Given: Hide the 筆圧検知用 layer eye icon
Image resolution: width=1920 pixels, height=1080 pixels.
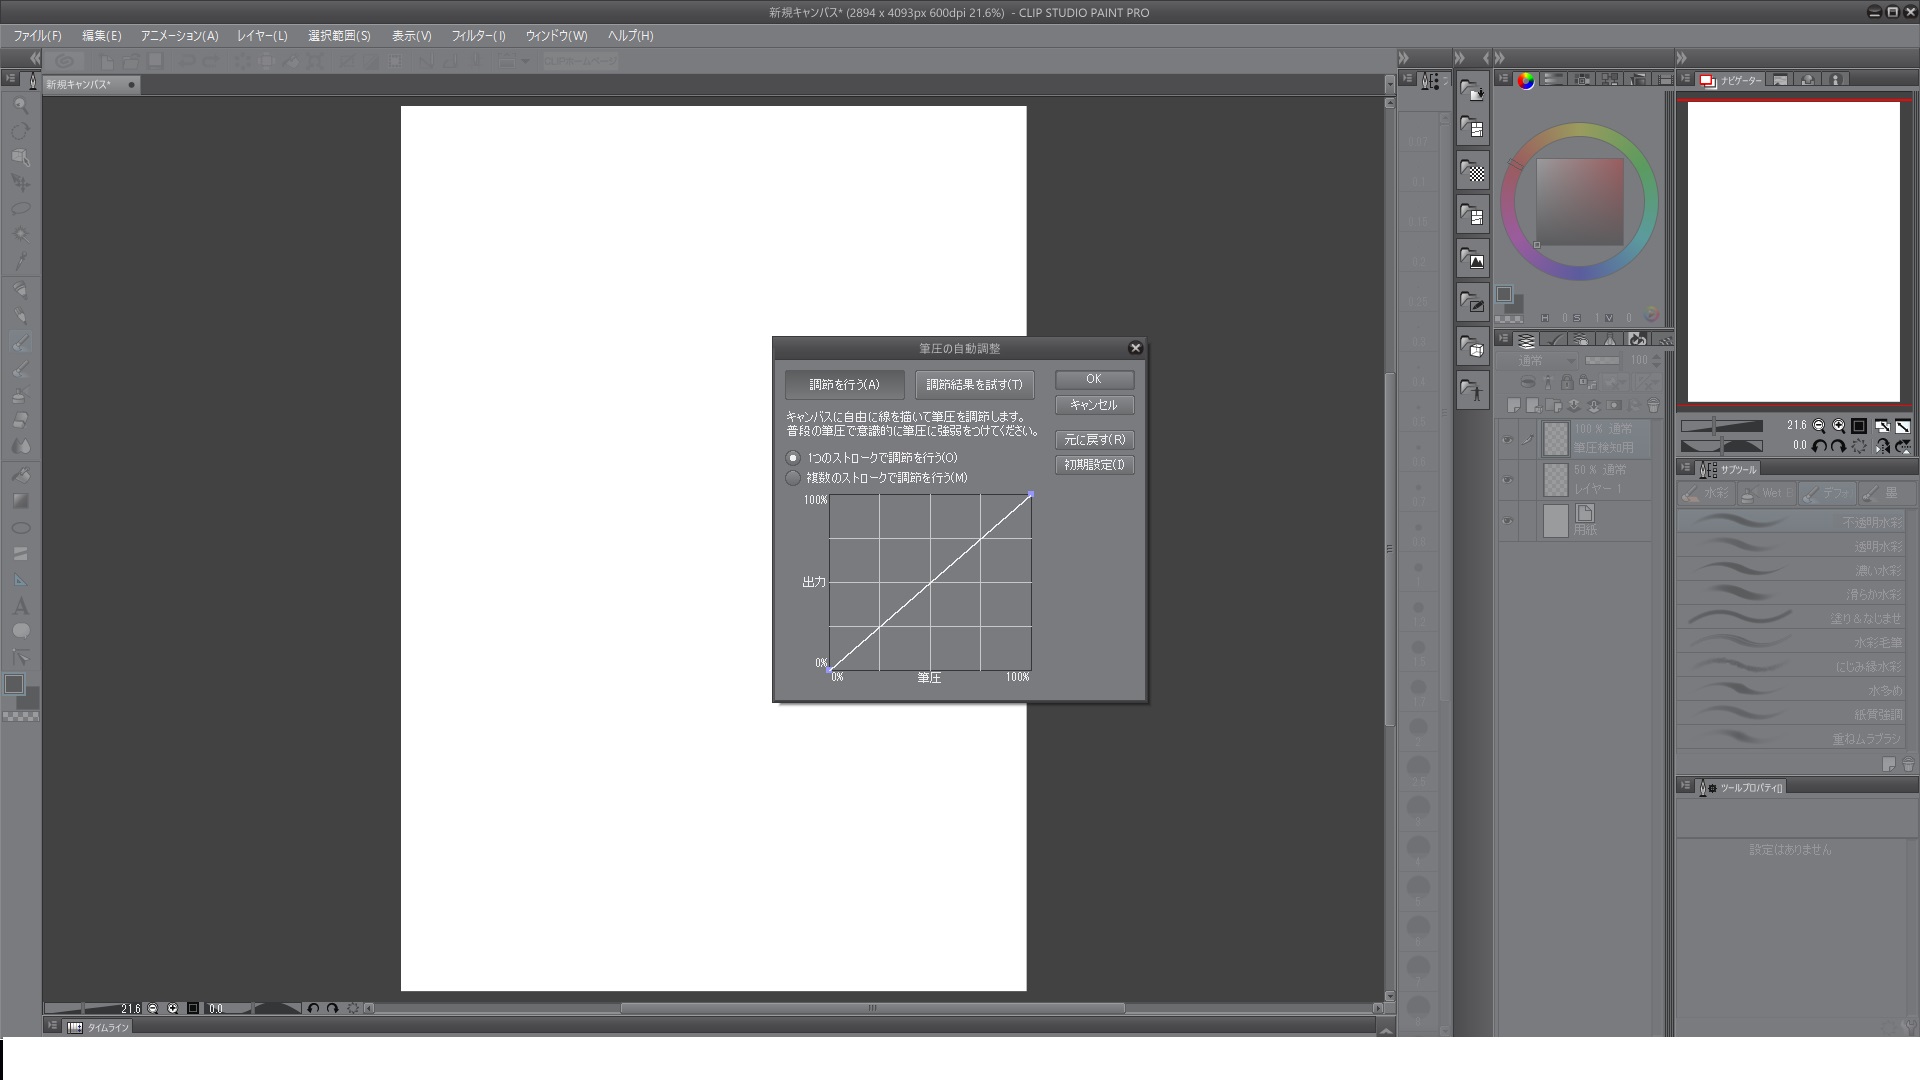Looking at the screenshot, I should (1507, 439).
